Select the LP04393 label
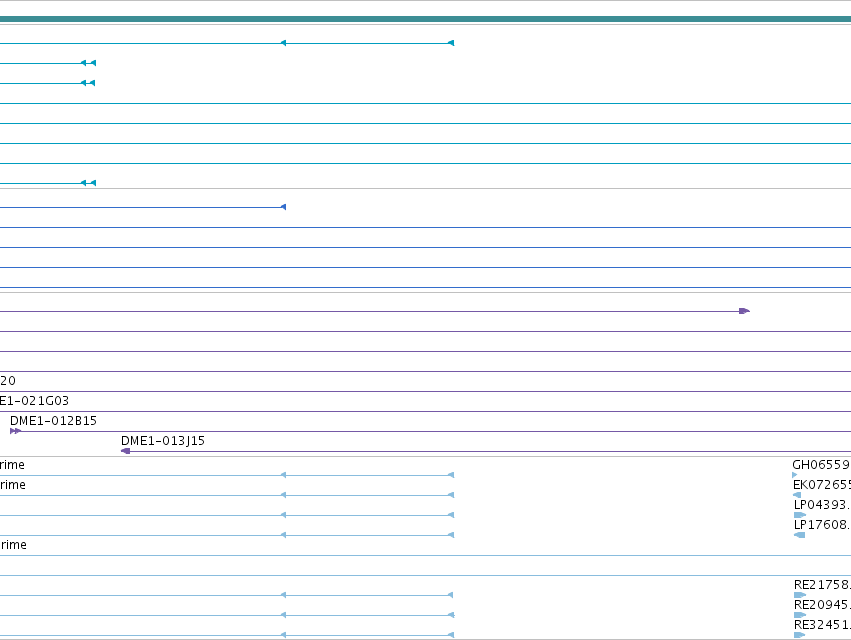The image size is (851, 640). point(822,505)
